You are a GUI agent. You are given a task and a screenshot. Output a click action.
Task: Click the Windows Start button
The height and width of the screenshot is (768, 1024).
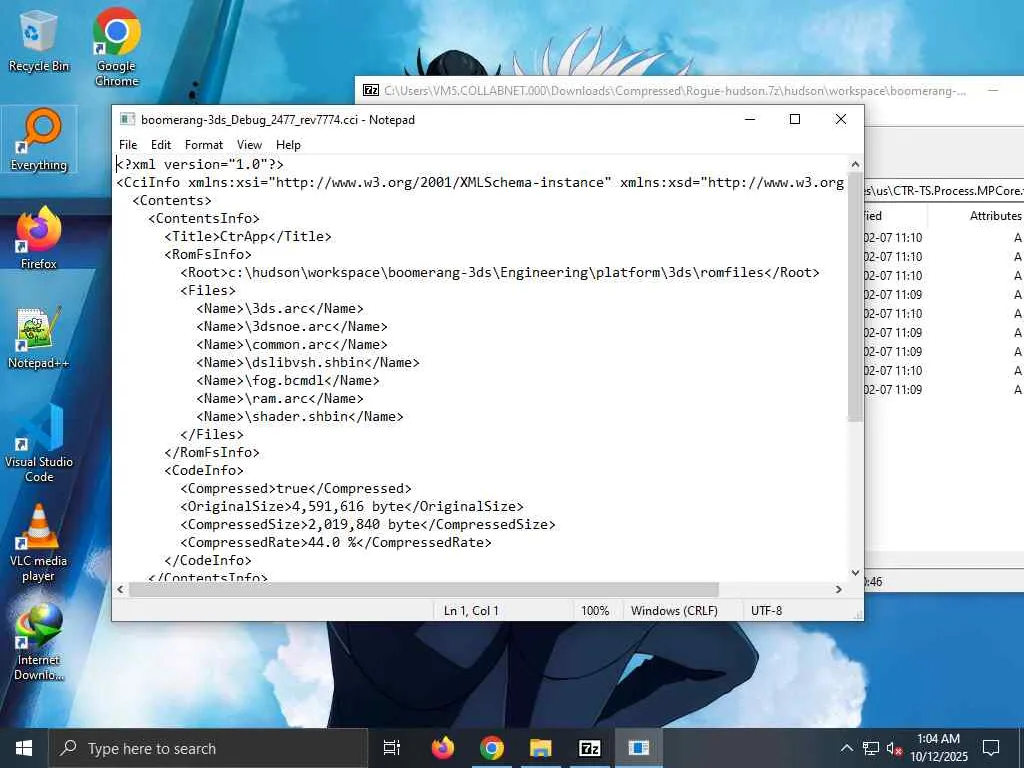tap(24, 748)
